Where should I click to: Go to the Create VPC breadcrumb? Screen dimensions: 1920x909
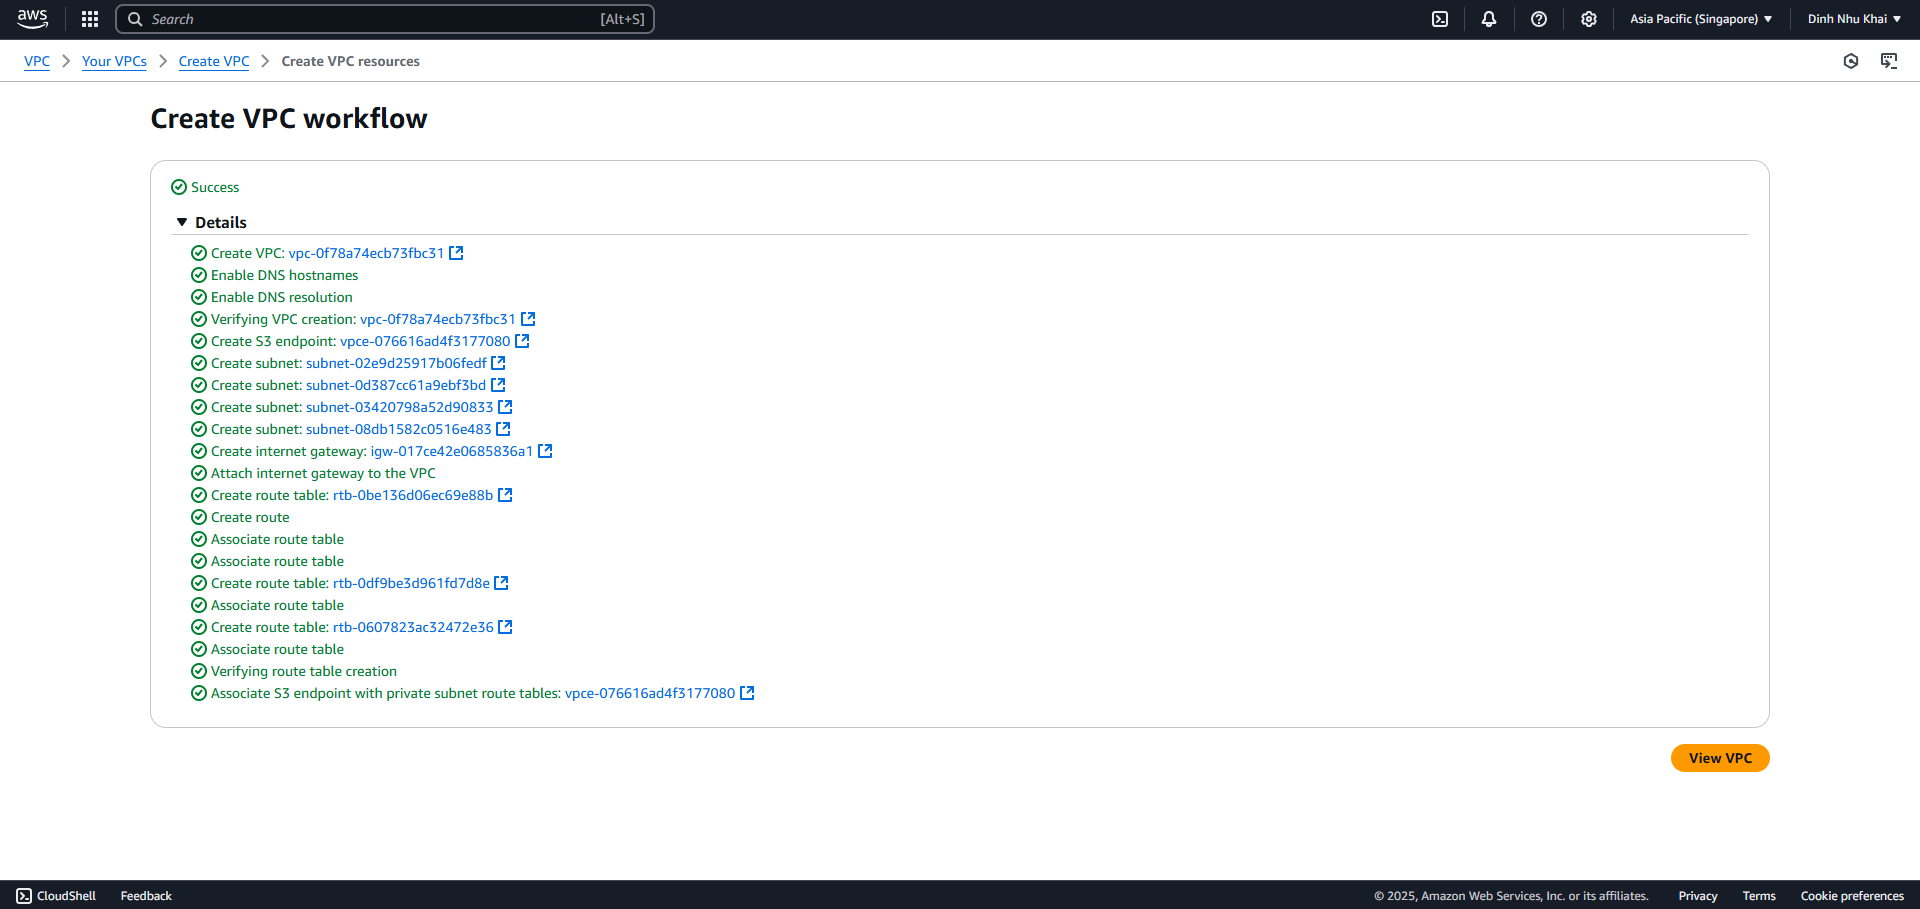pos(214,61)
